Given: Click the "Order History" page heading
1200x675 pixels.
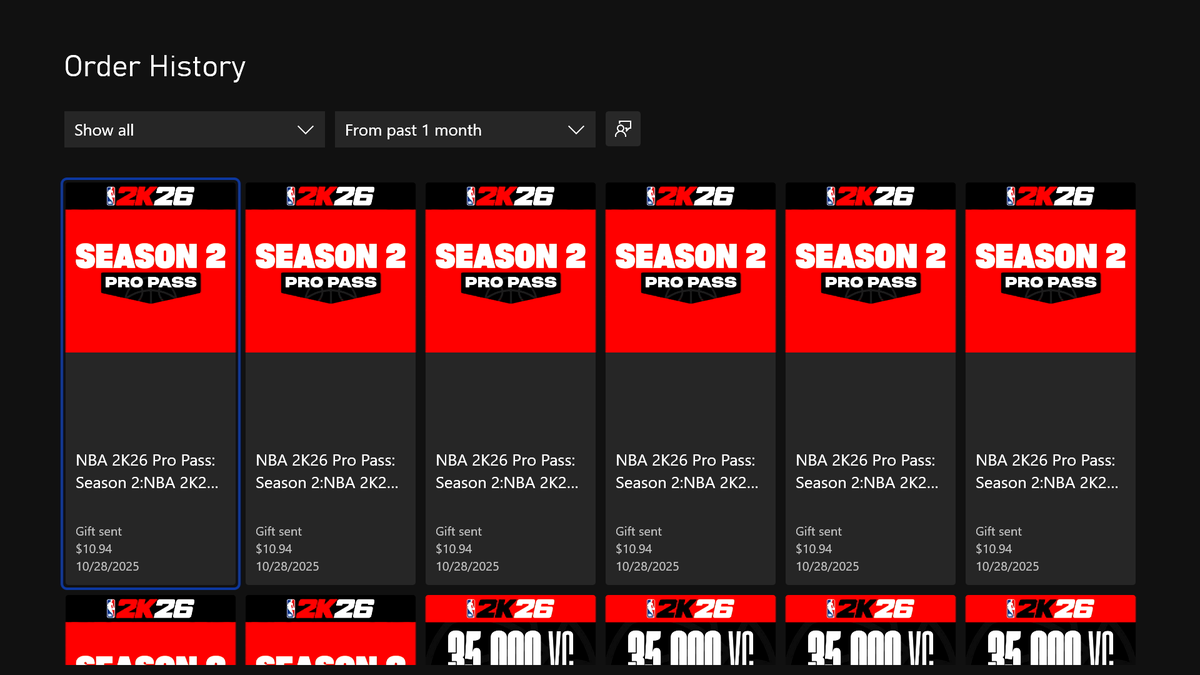Looking at the screenshot, I should (155, 67).
